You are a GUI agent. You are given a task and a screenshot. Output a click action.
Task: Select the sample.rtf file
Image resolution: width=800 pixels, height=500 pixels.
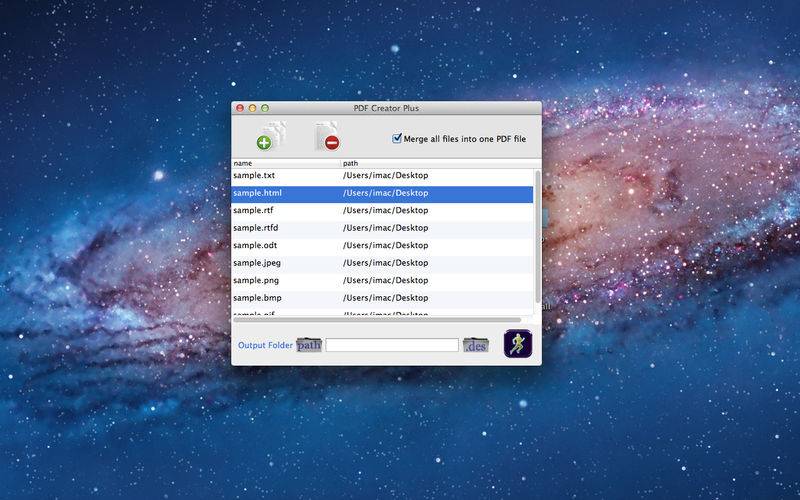383,210
